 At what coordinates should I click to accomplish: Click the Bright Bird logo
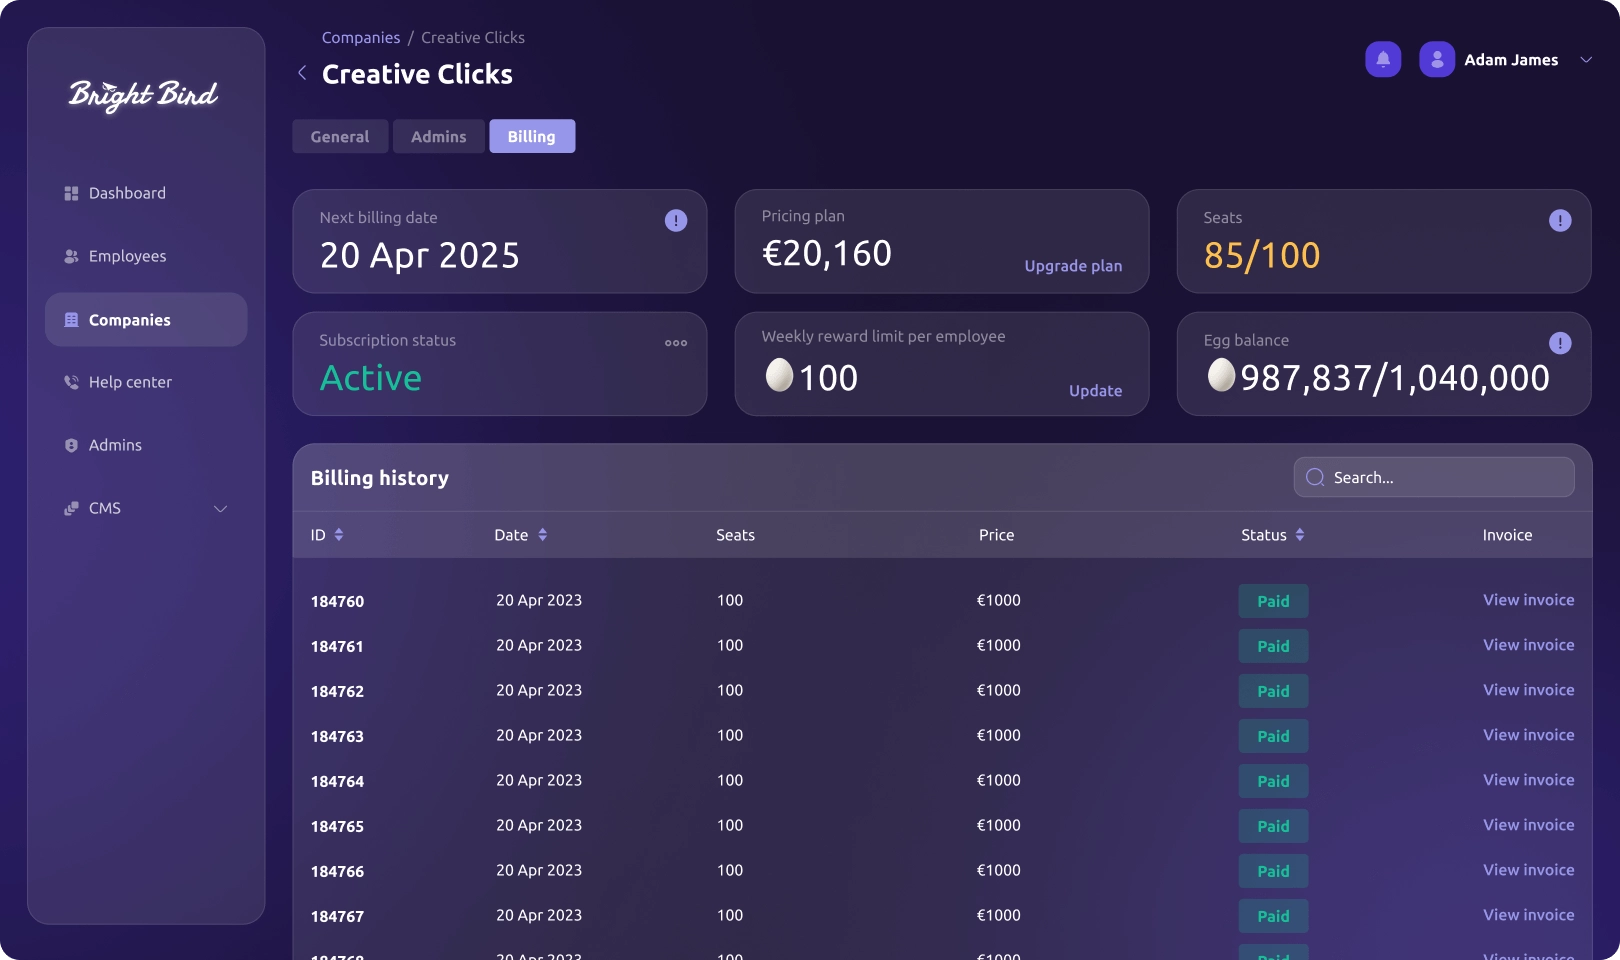click(144, 95)
